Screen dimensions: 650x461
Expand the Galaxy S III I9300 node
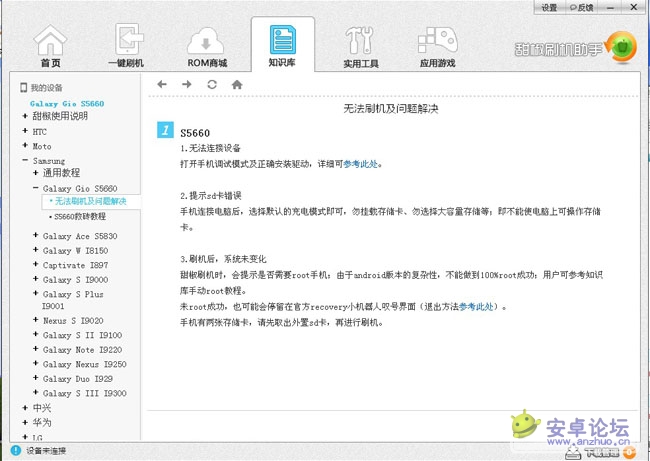tap(36, 392)
